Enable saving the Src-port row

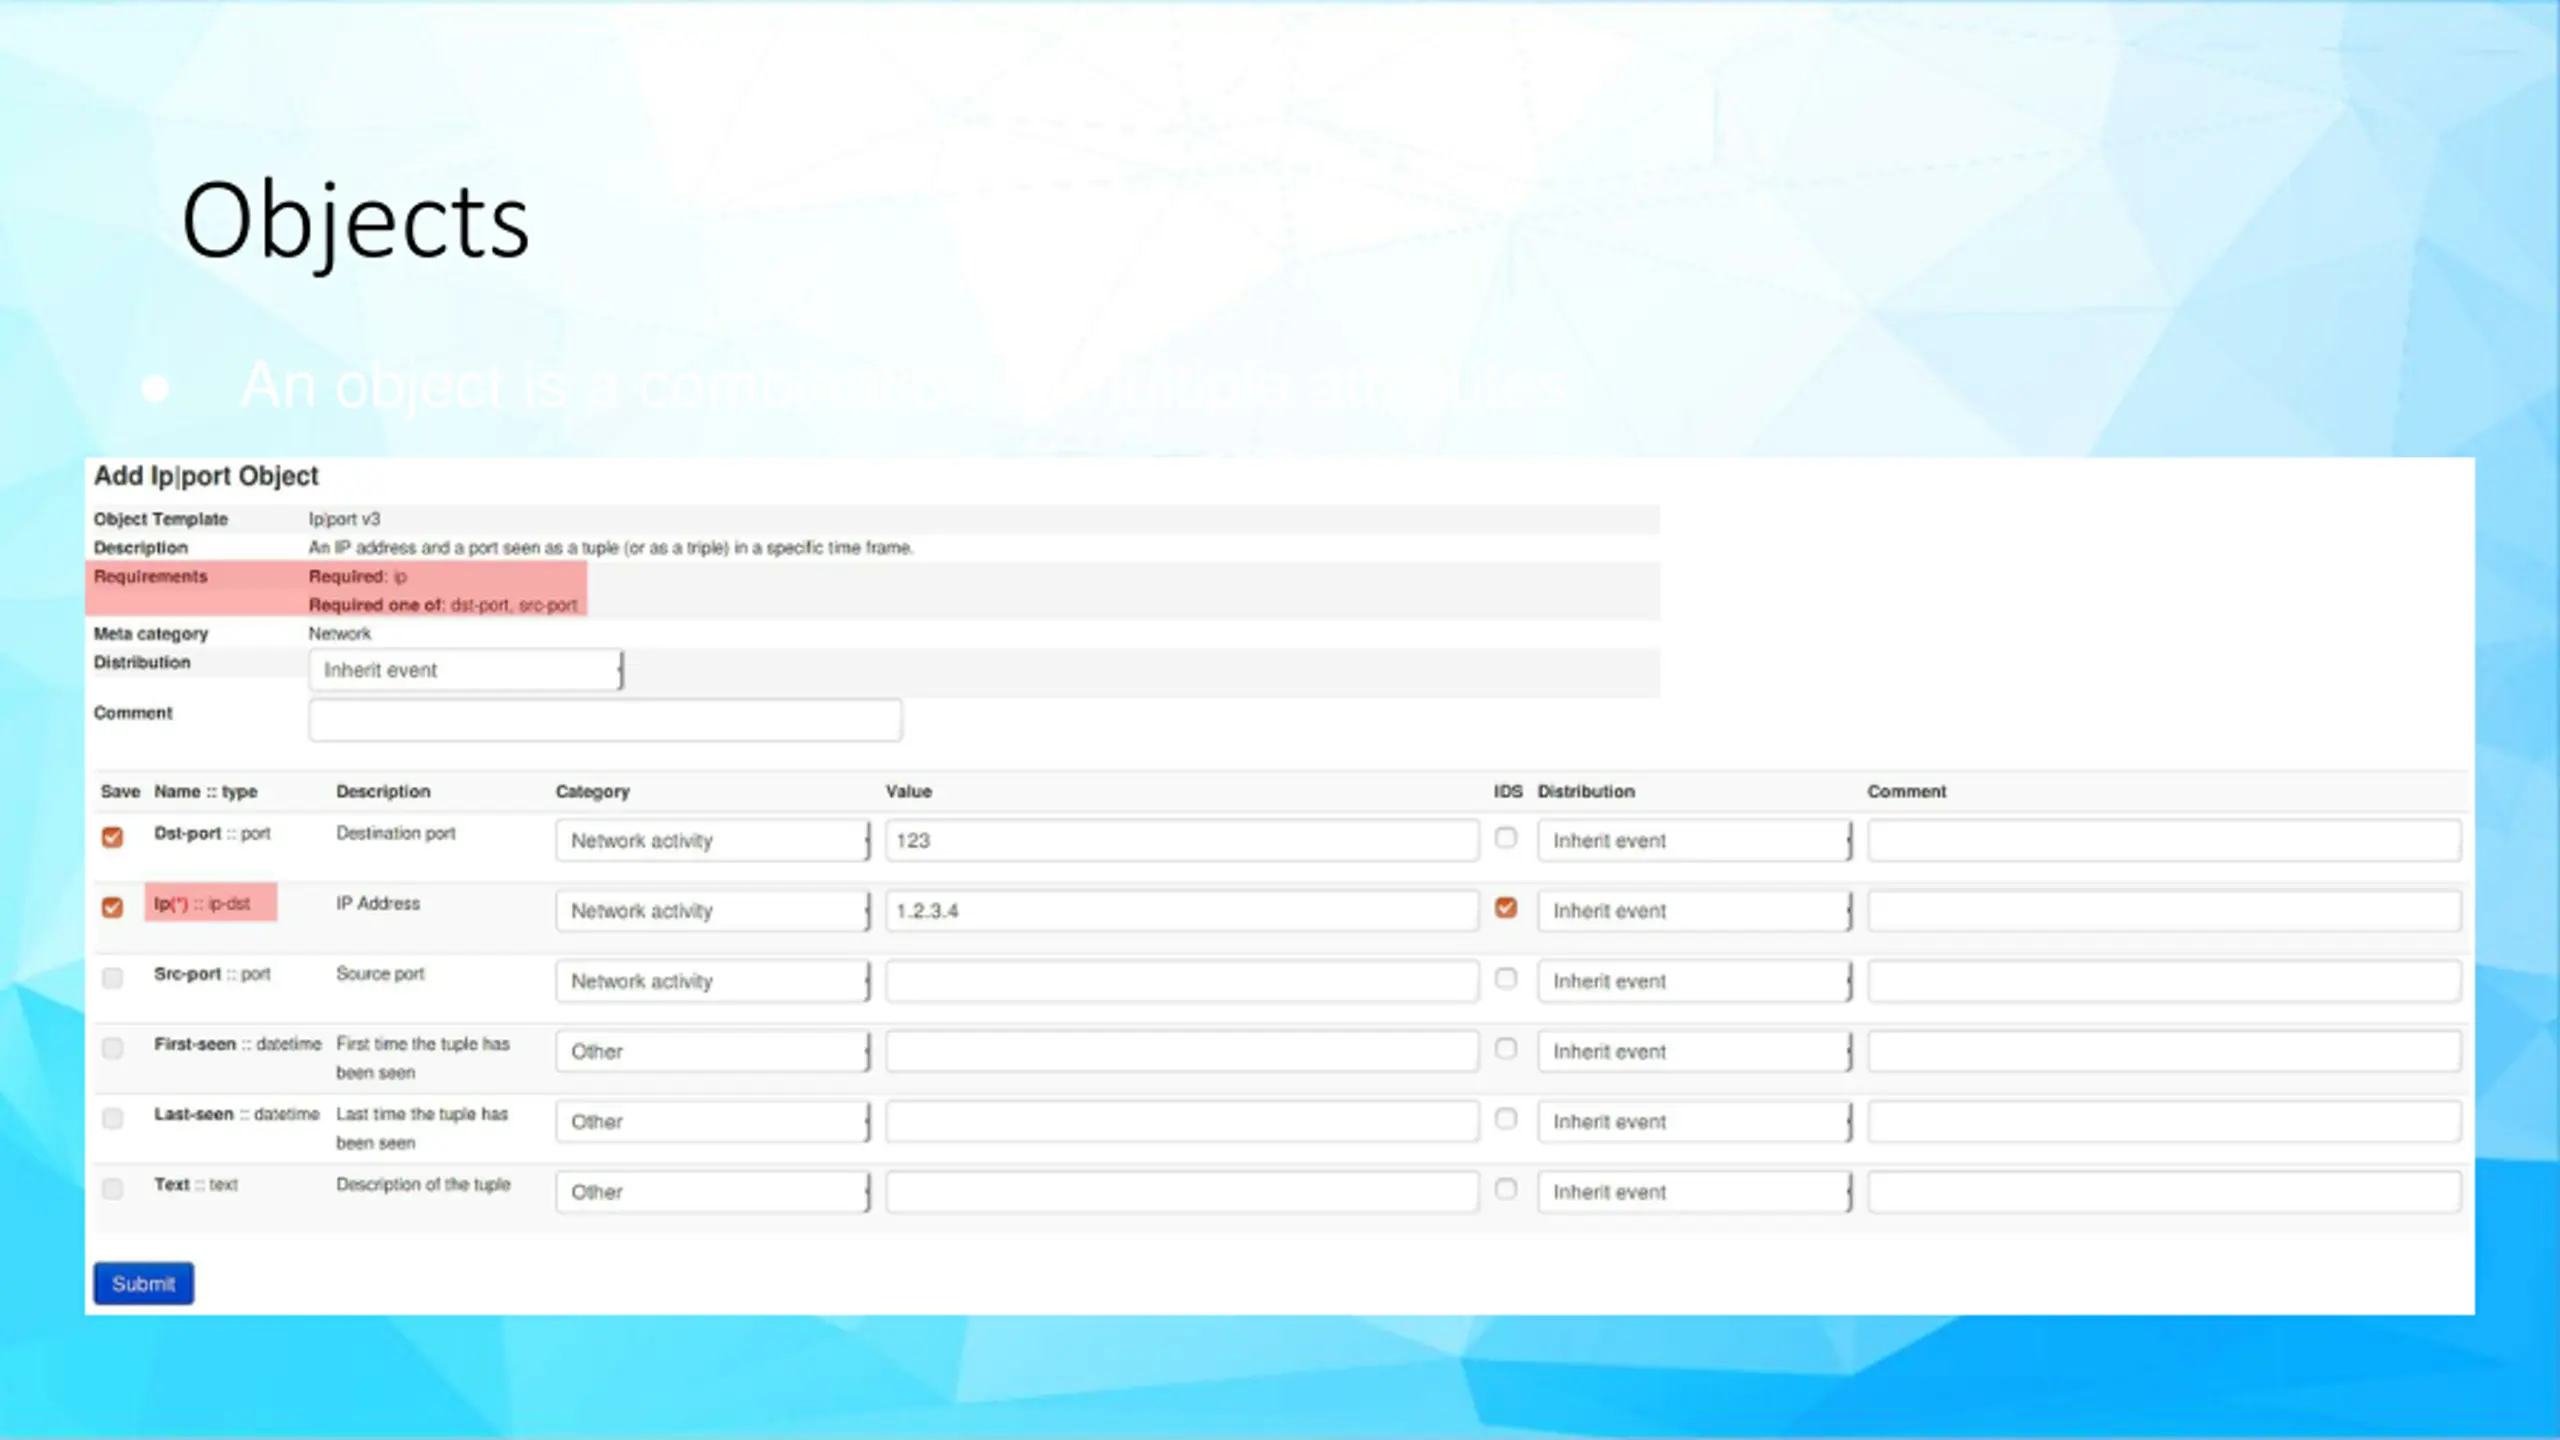112,978
